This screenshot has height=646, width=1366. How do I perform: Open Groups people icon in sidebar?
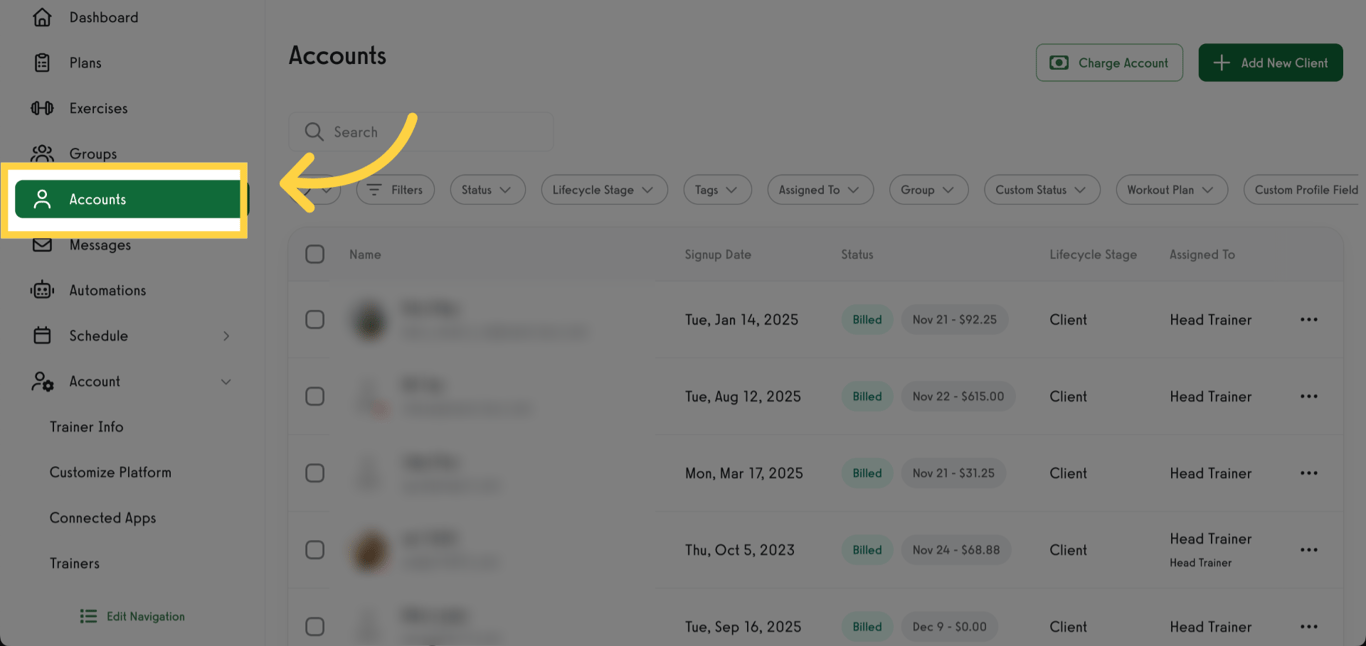point(42,153)
